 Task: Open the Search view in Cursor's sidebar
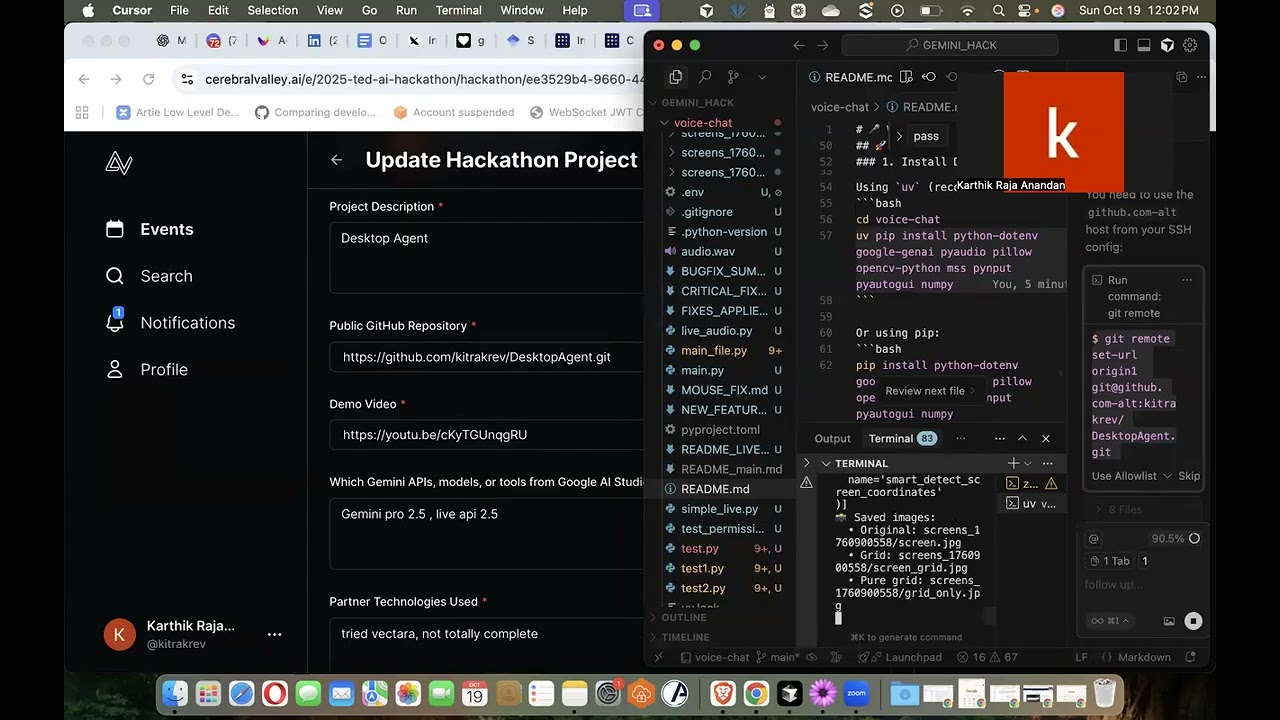coord(705,77)
